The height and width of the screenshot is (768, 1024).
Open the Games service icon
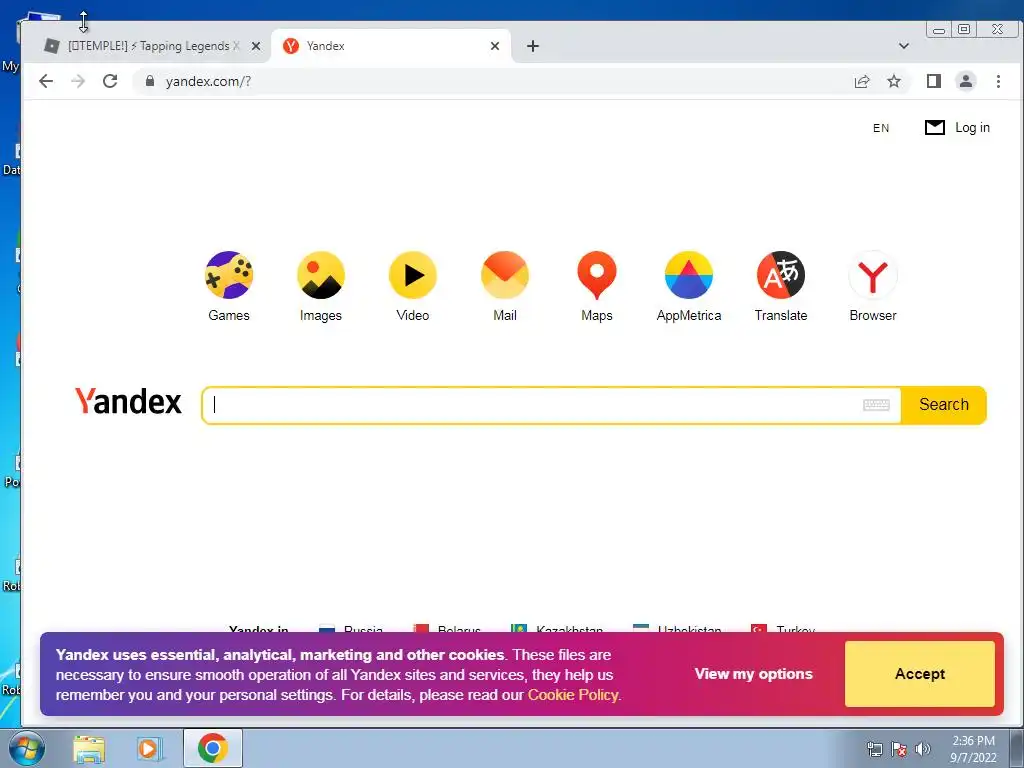[229, 276]
